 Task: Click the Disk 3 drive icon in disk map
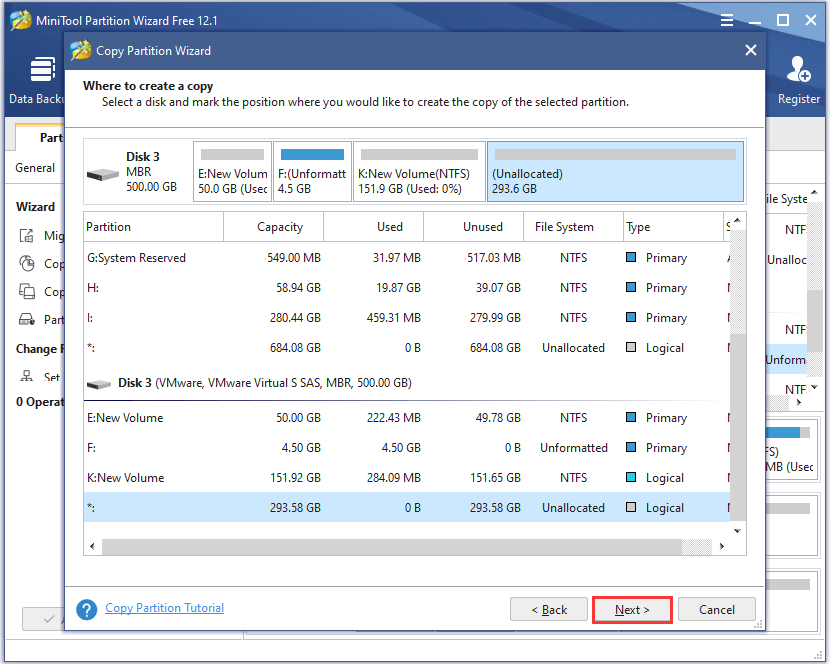coord(103,174)
